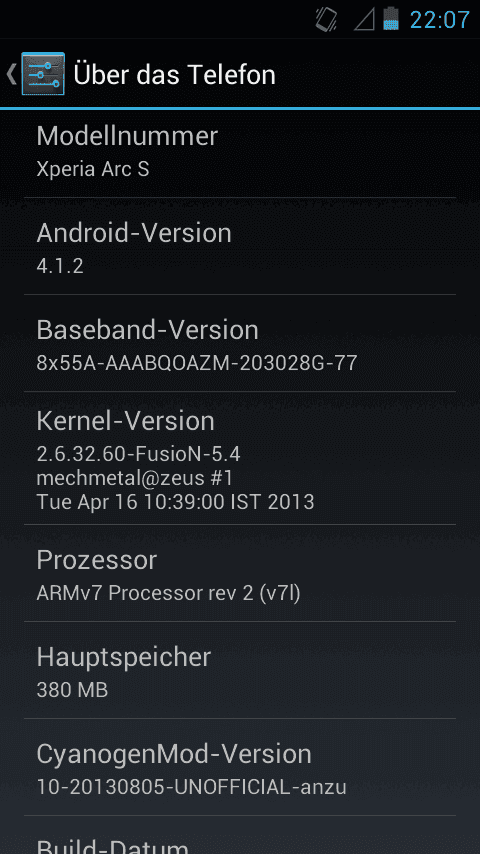This screenshot has width=480, height=854.
Task: Tap the Über das Telefon title
Action: 174,75
